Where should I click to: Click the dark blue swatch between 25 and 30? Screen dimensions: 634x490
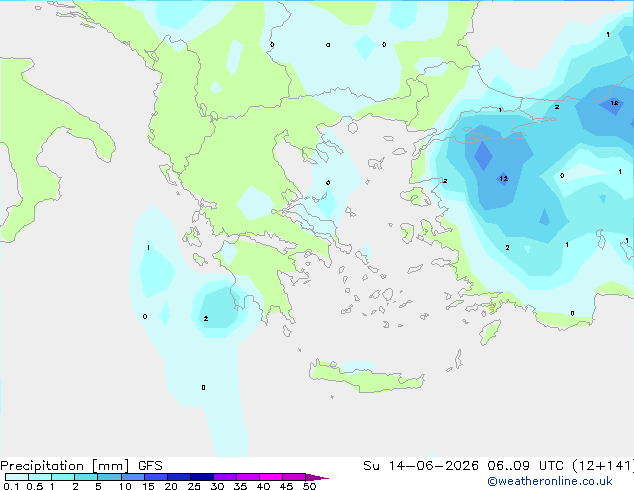click(x=202, y=477)
